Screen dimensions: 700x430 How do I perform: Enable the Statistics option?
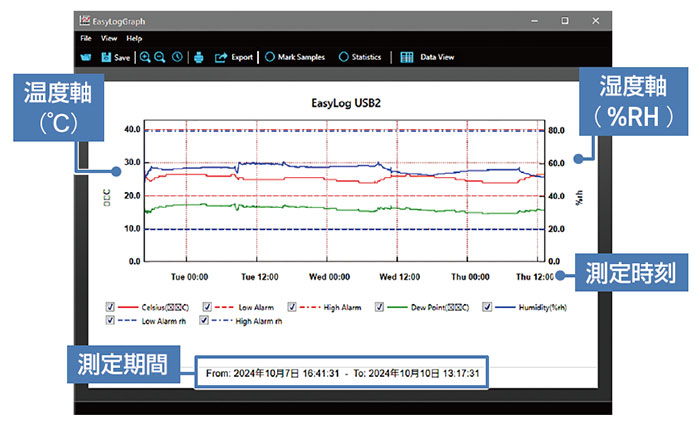[x=360, y=57]
